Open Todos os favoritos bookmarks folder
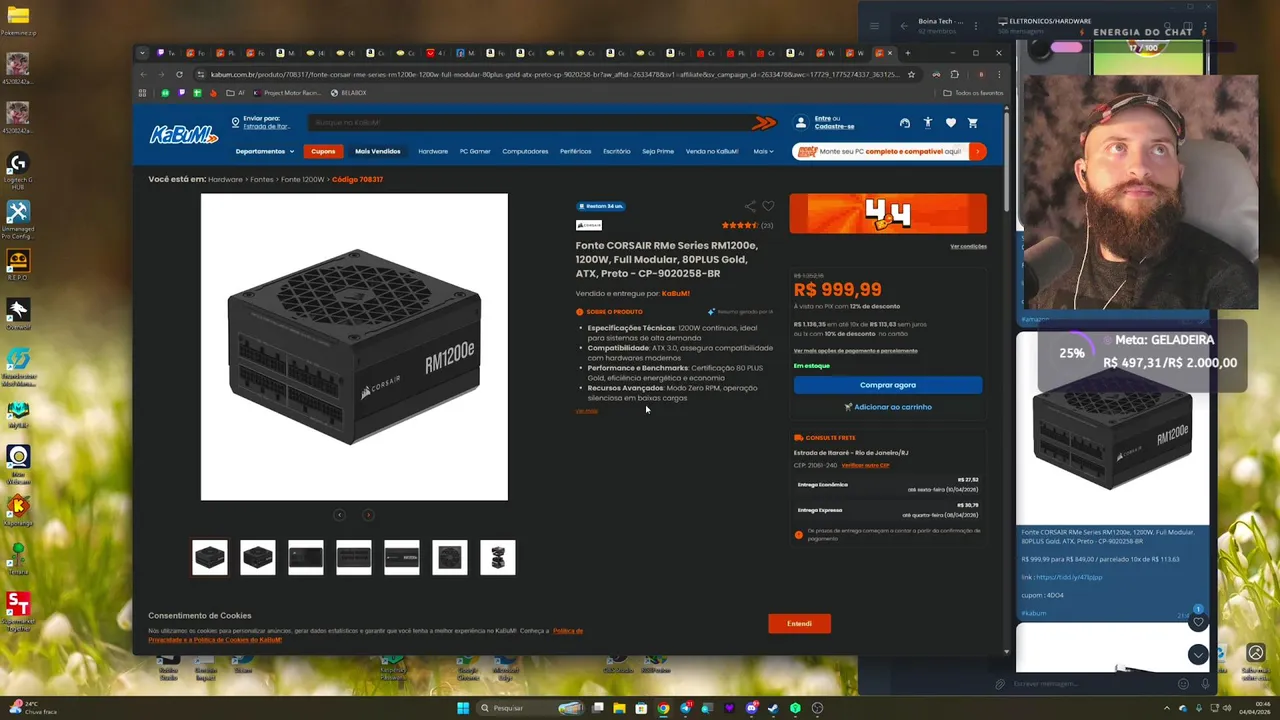 click(973, 93)
